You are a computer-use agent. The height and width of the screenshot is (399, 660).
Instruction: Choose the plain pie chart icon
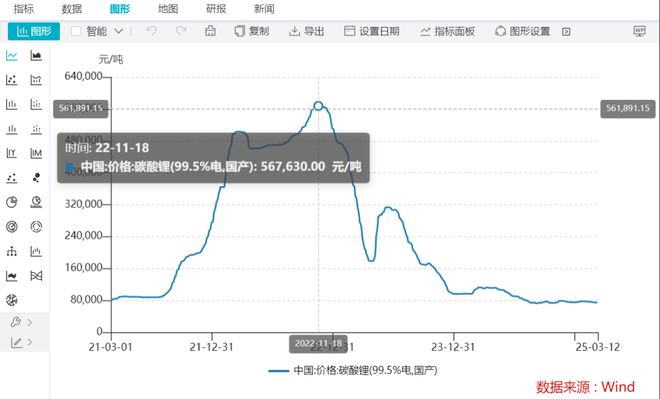tap(12, 202)
